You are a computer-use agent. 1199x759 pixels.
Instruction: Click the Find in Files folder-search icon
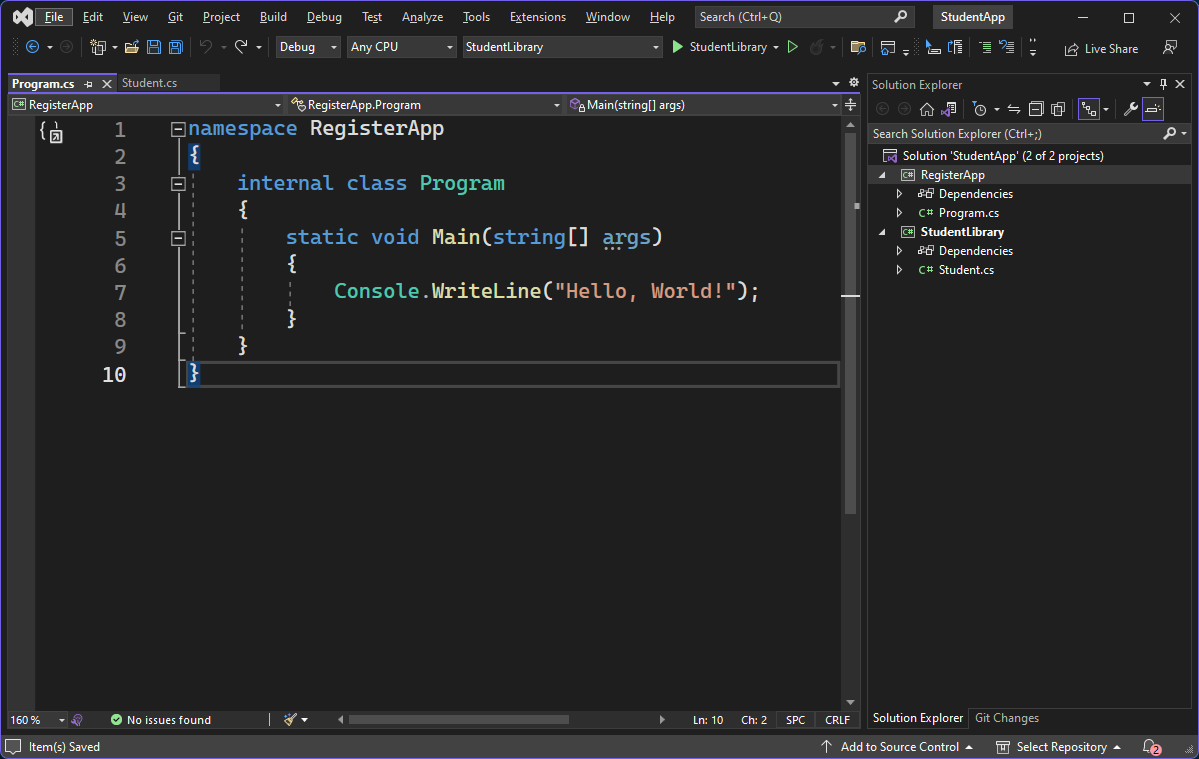pos(858,47)
